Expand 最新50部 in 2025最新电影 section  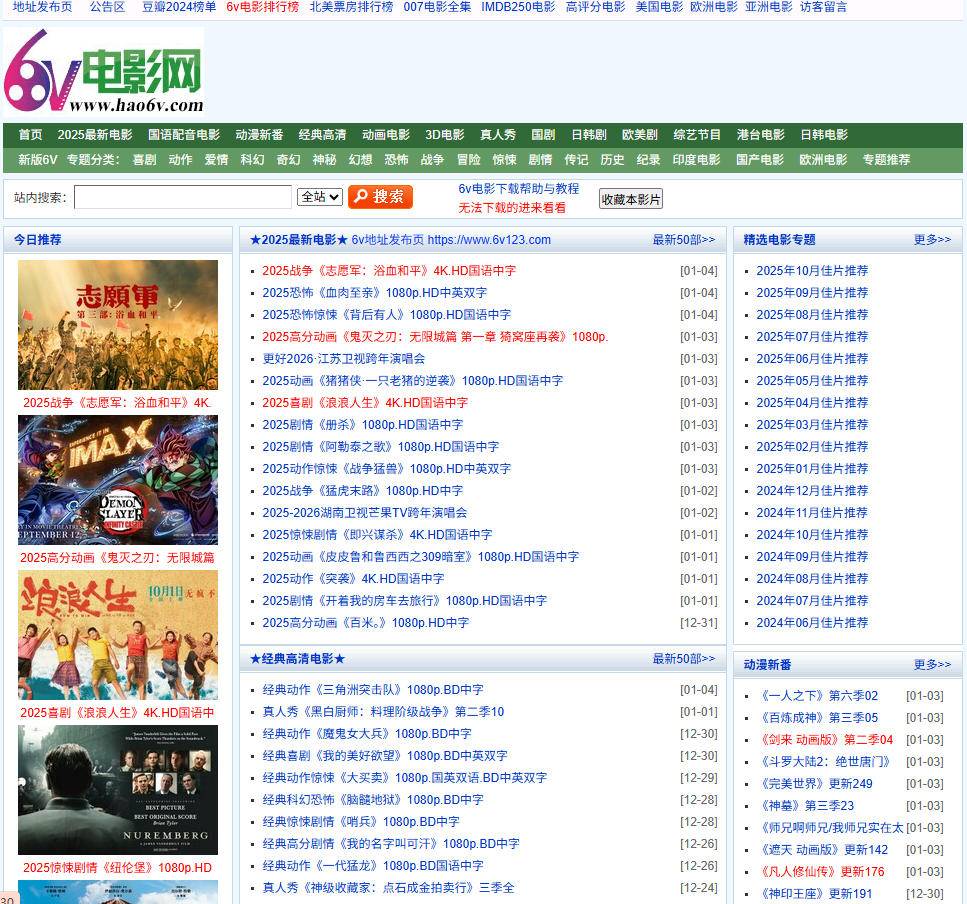click(x=683, y=240)
